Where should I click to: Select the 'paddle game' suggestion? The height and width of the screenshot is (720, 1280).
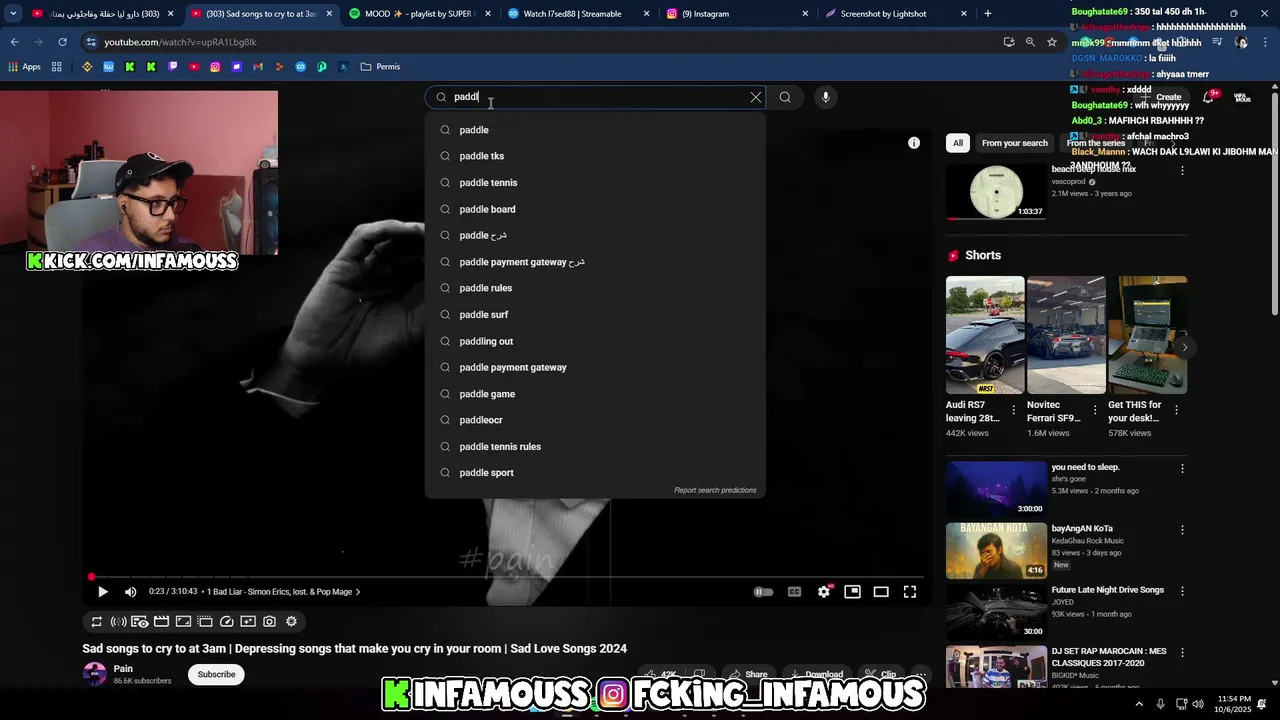(x=595, y=394)
